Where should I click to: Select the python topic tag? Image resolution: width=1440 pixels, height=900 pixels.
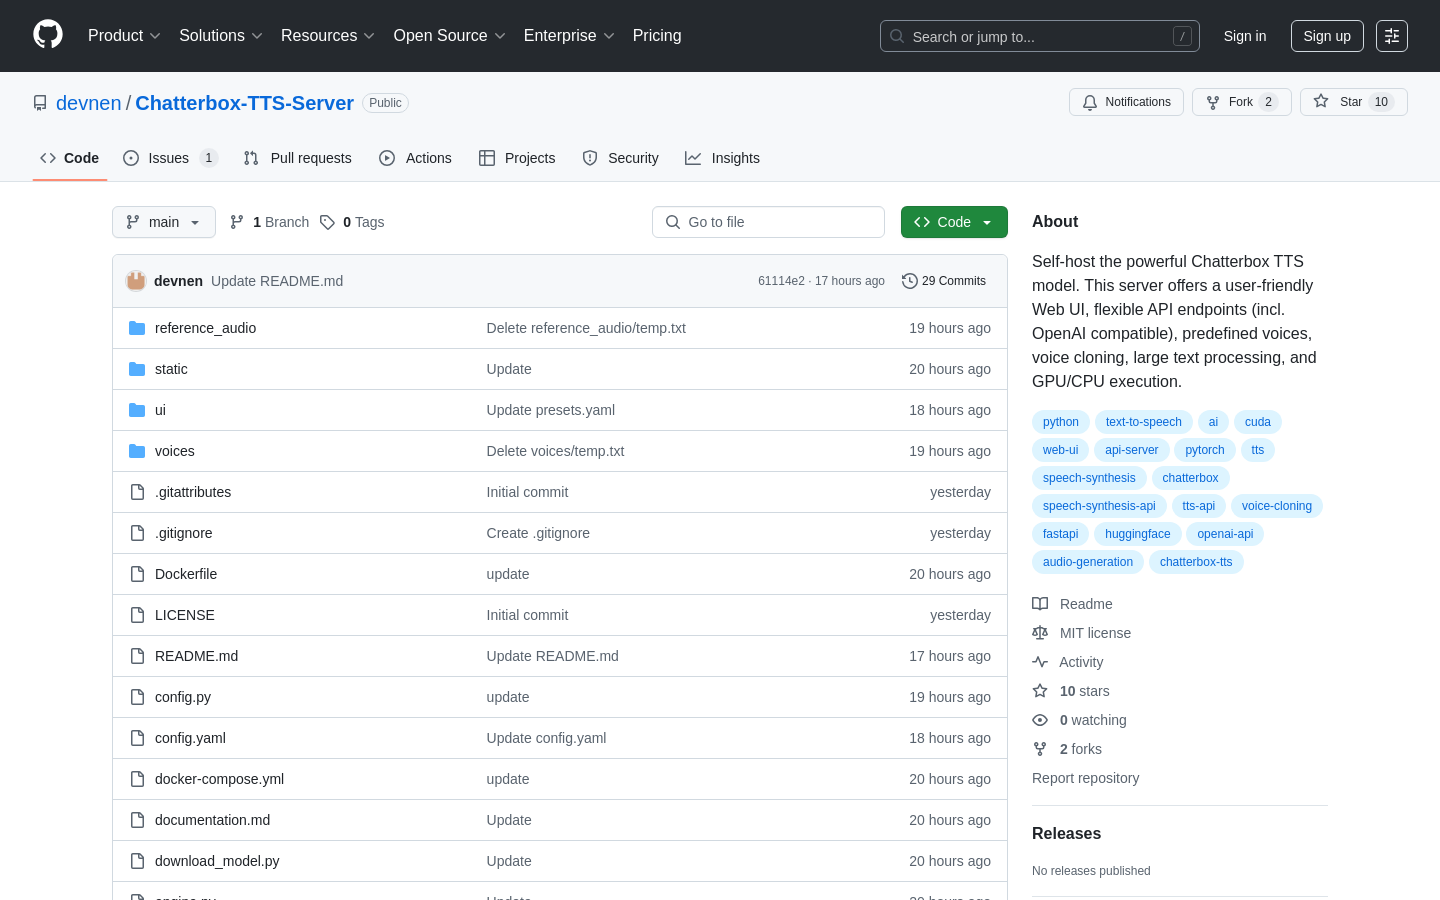point(1060,422)
